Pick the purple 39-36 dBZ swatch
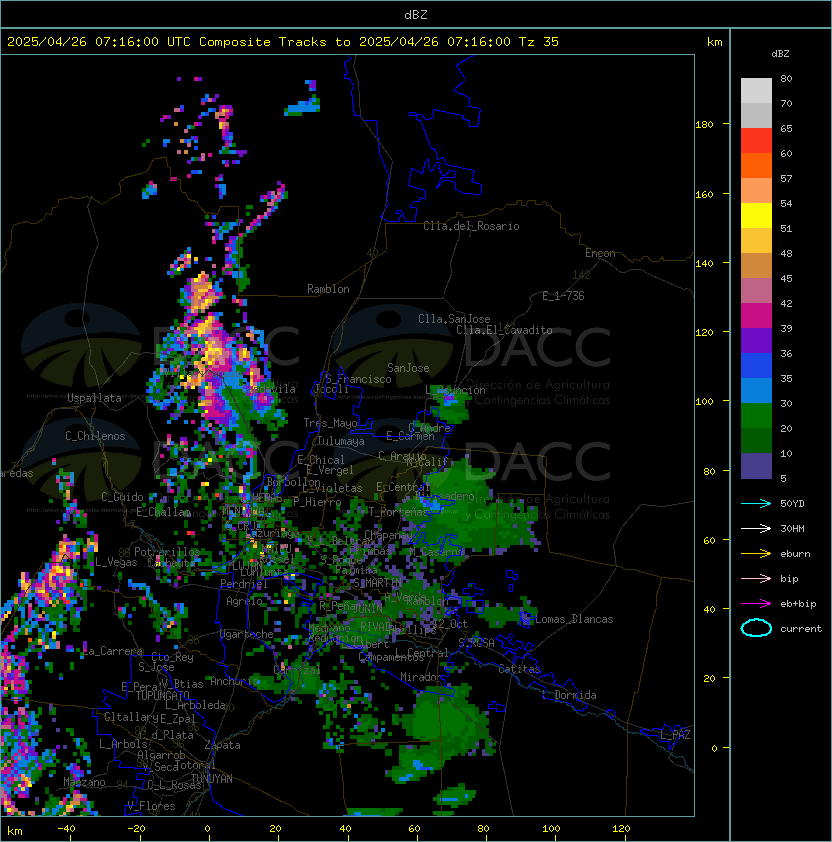The image size is (832, 842). coord(756,341)
